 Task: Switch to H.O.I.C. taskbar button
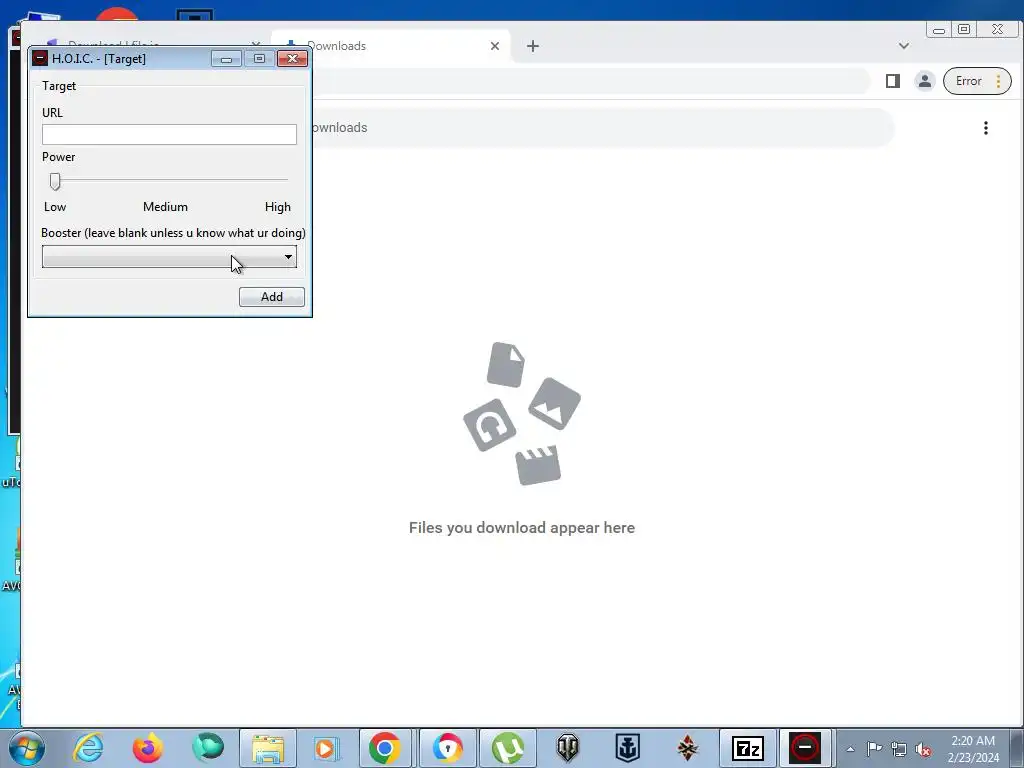pos(805,748)
